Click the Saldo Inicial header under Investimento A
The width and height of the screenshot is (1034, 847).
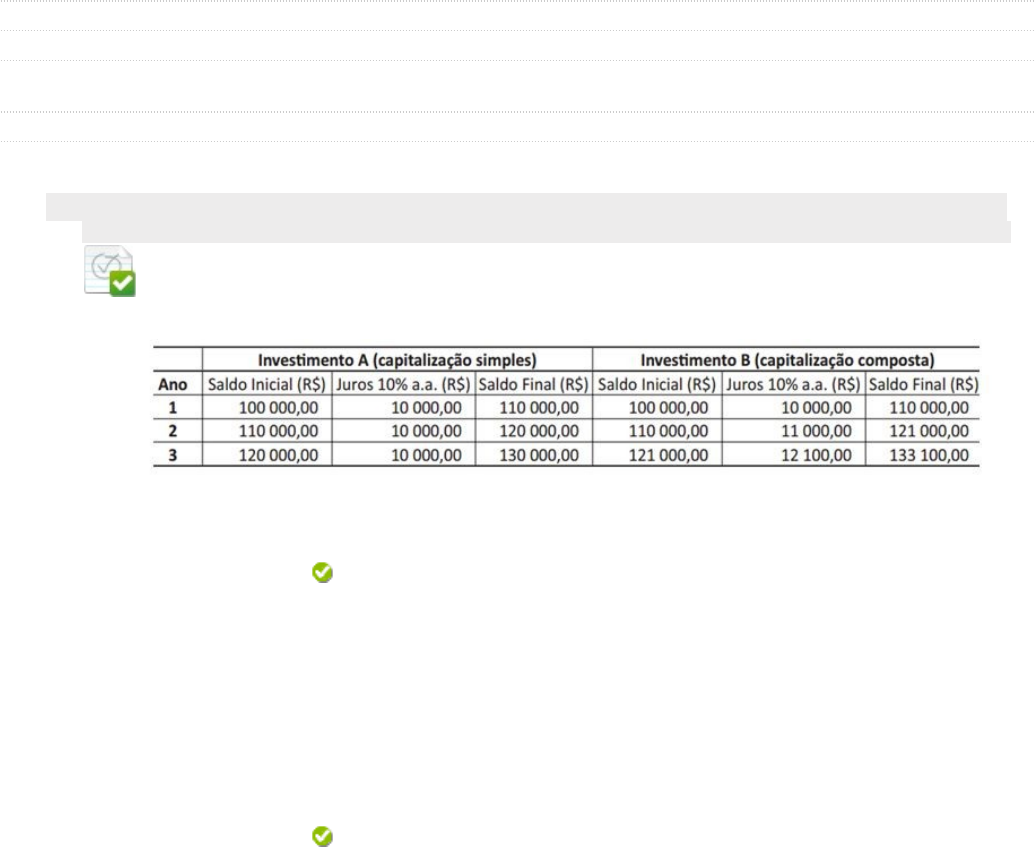coord(268,384)
